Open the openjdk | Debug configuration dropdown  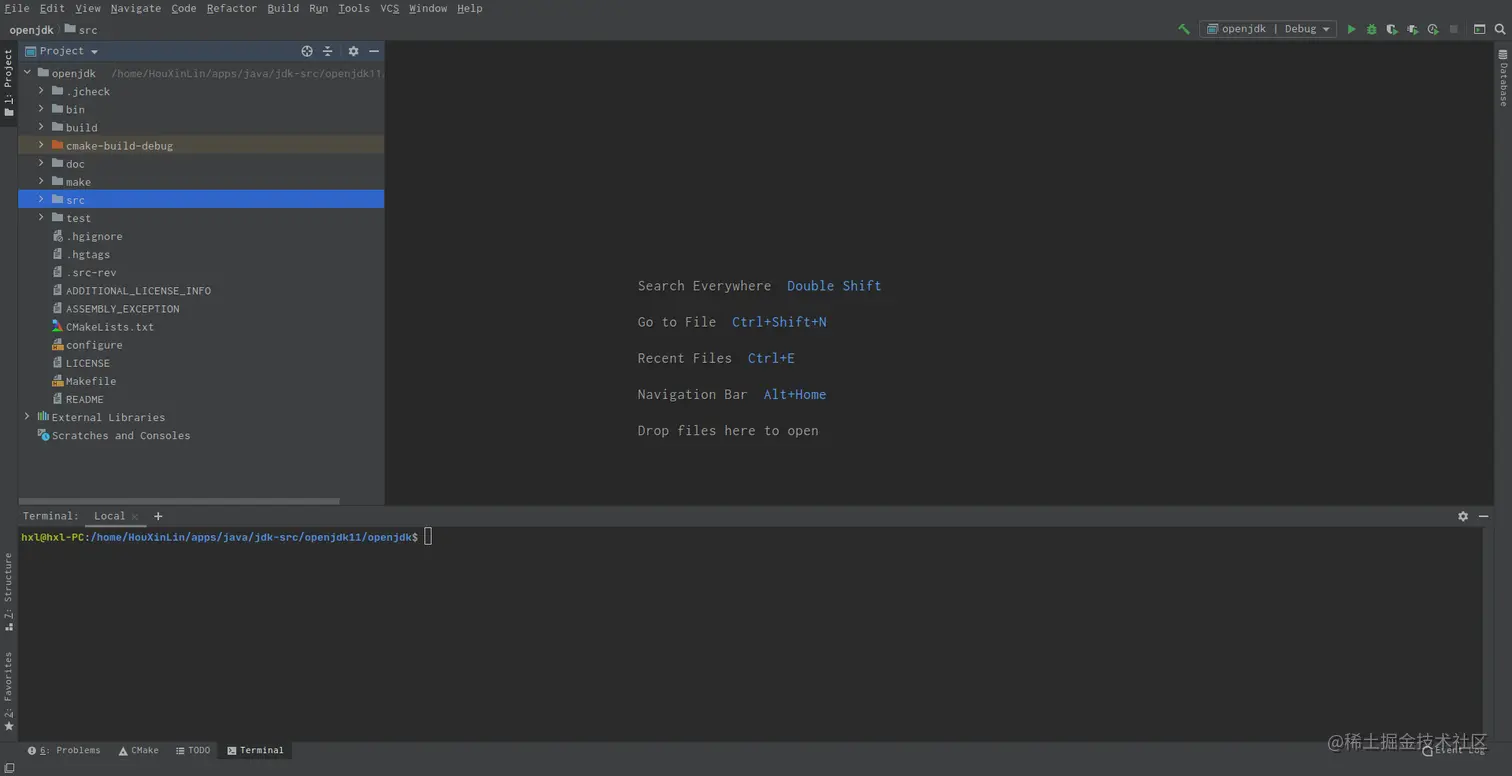pos(1269,29)
